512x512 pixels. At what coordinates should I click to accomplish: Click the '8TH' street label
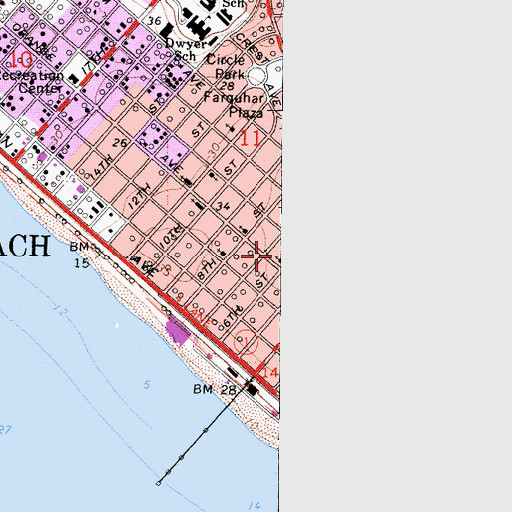[x=206, y=269]
